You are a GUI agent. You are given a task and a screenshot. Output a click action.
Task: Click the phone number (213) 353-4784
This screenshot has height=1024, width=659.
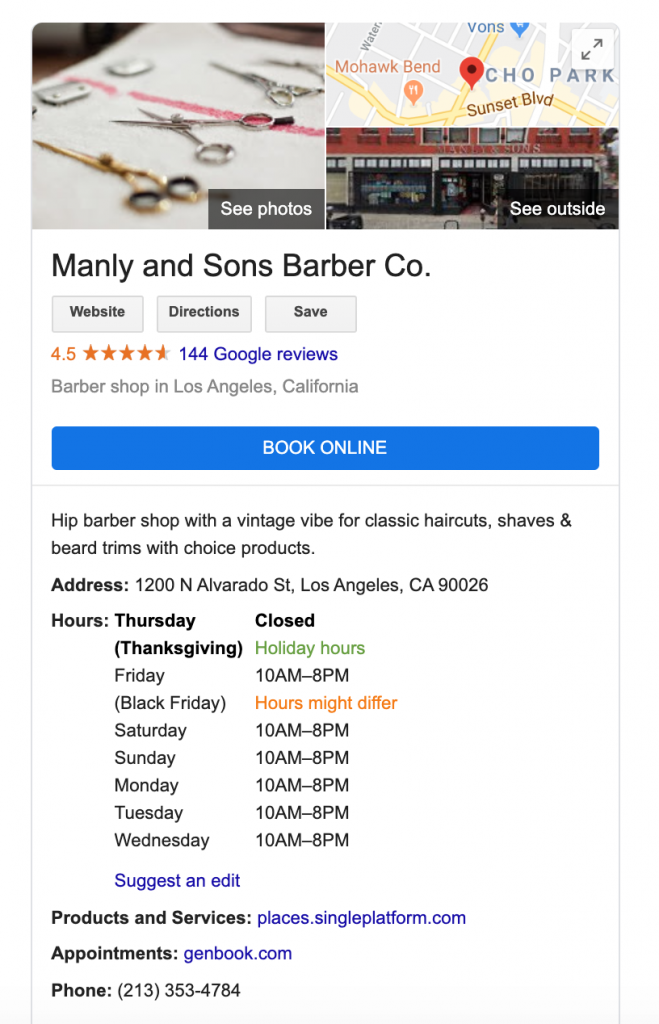179,990
